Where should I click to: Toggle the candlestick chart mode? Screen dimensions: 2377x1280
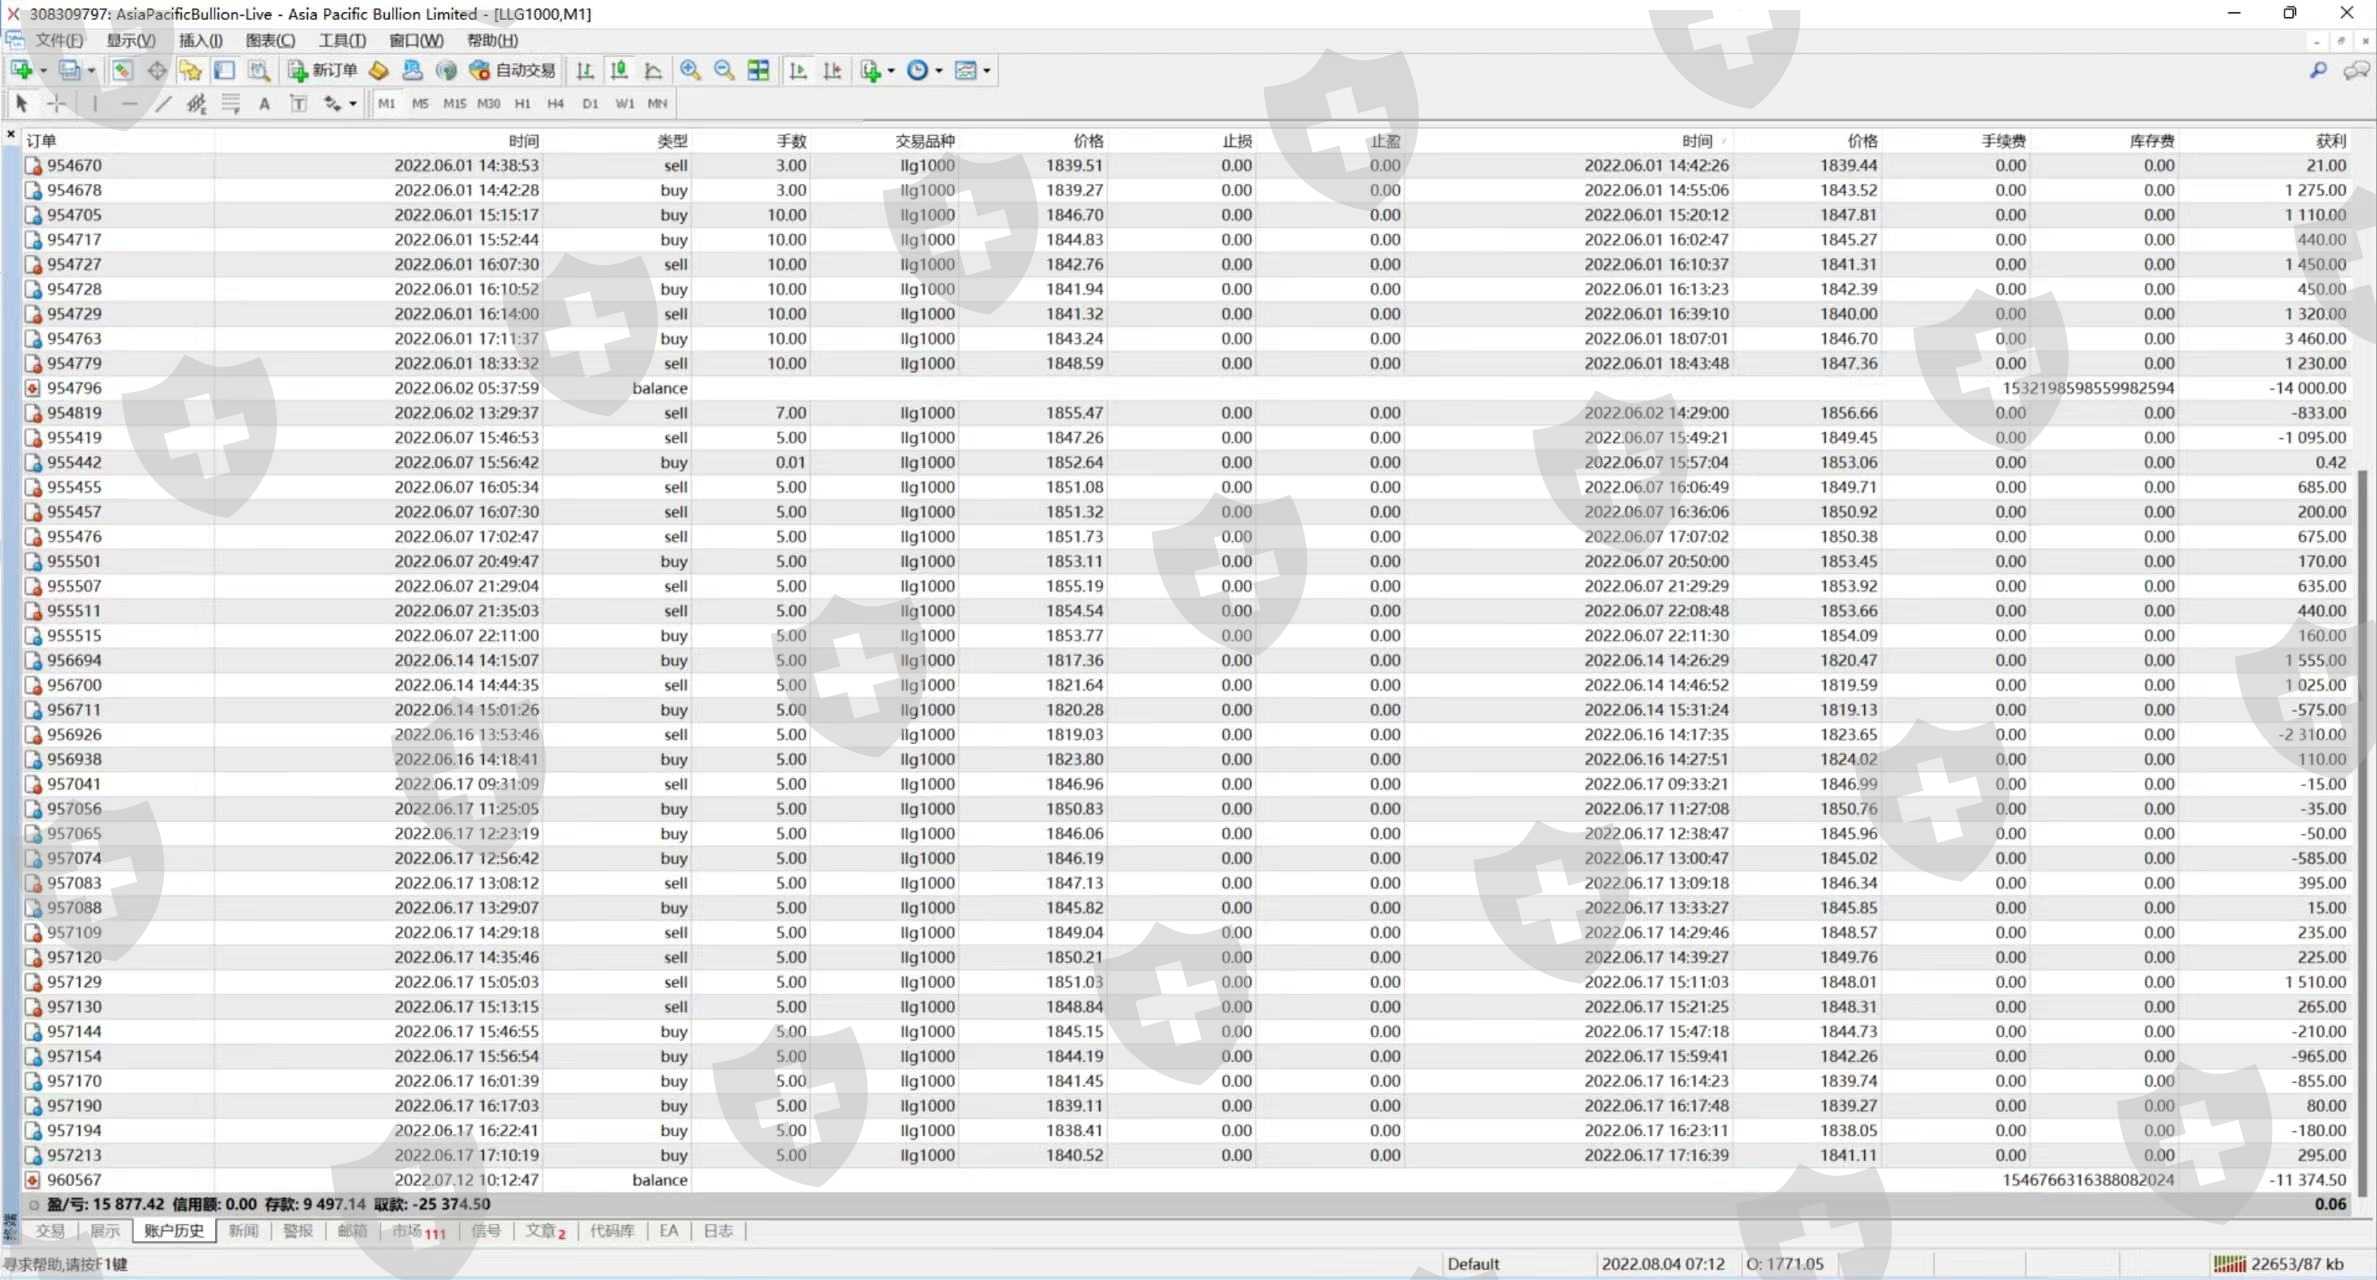pos(619,70)
